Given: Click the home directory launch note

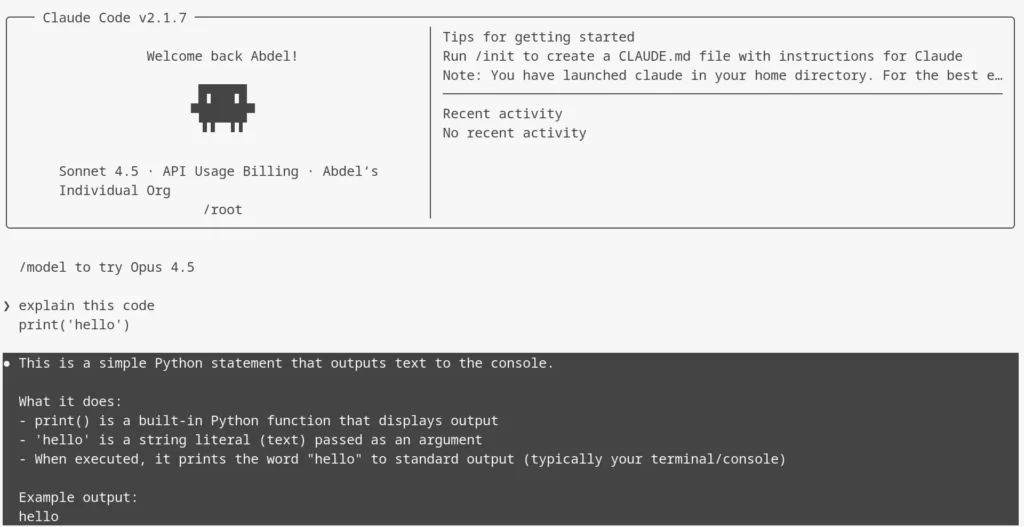Looking at the screenshot, I should (722, 75).
